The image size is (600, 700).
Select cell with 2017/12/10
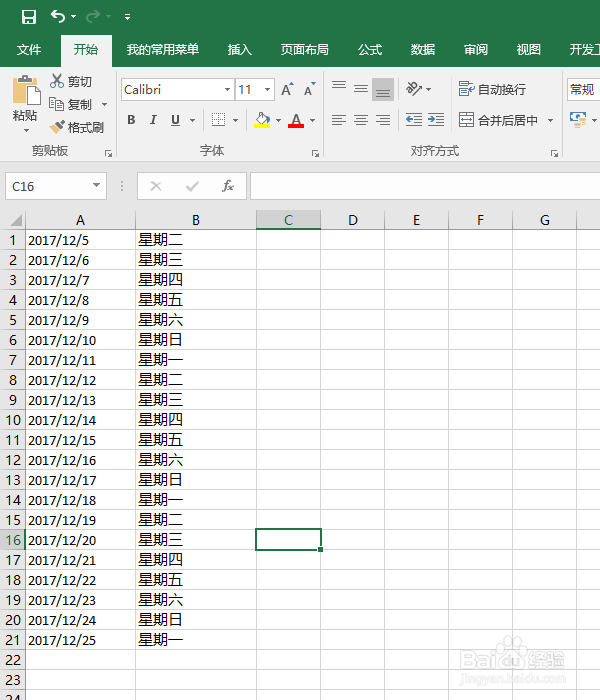tap(80, 340)
